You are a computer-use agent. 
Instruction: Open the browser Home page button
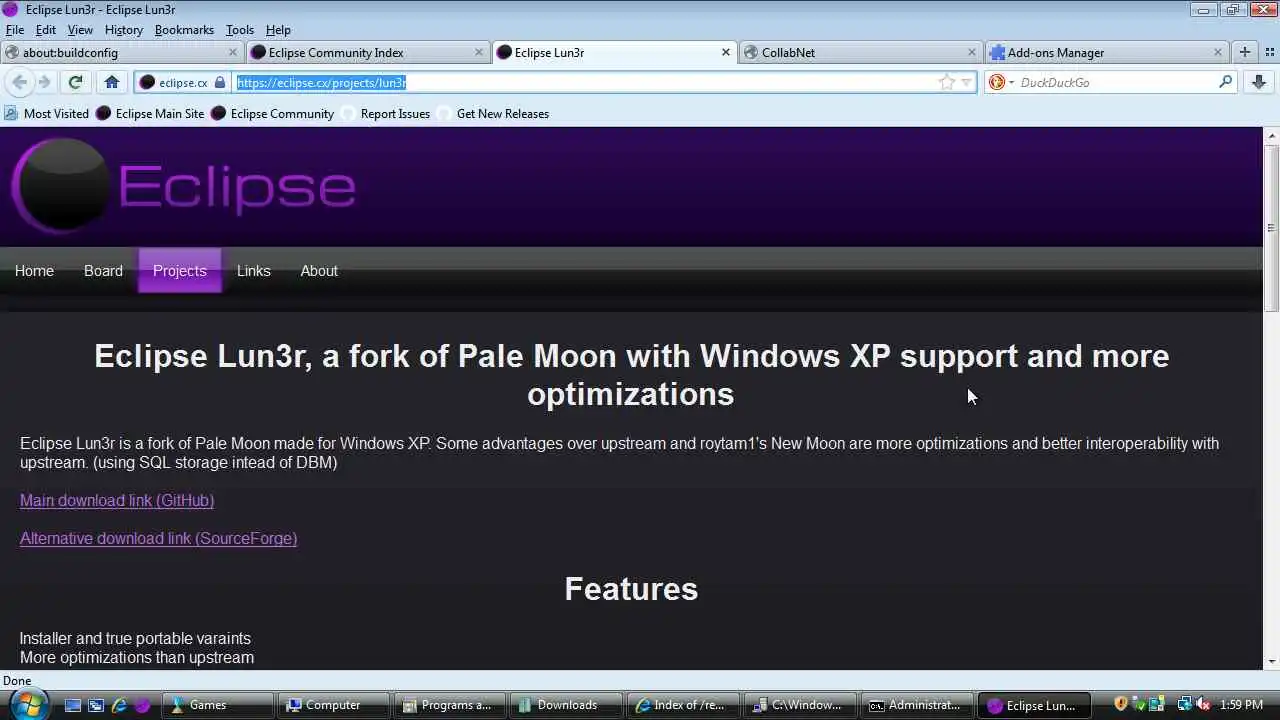click(x=112, y=82)
